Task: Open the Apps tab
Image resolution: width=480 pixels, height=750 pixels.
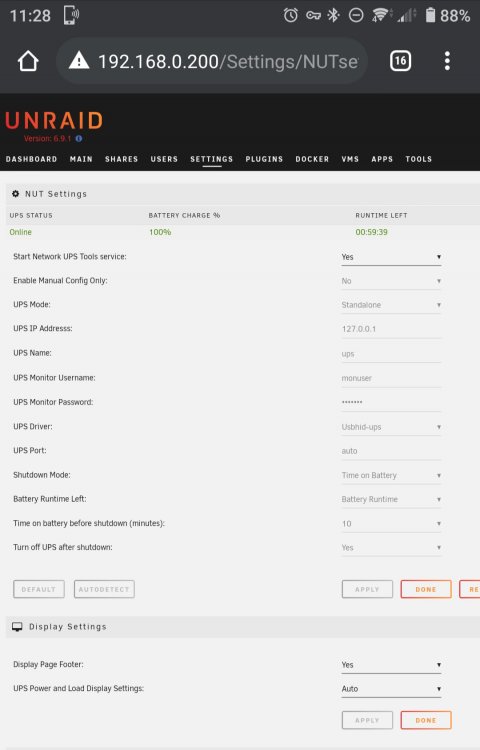Action: point(382,159)
